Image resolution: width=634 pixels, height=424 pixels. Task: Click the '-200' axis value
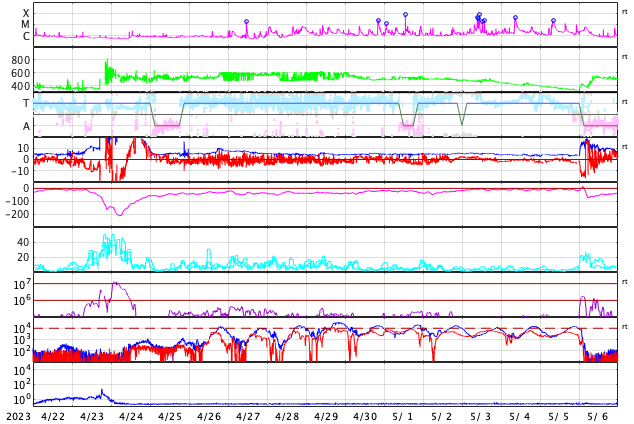click(17, 215)
